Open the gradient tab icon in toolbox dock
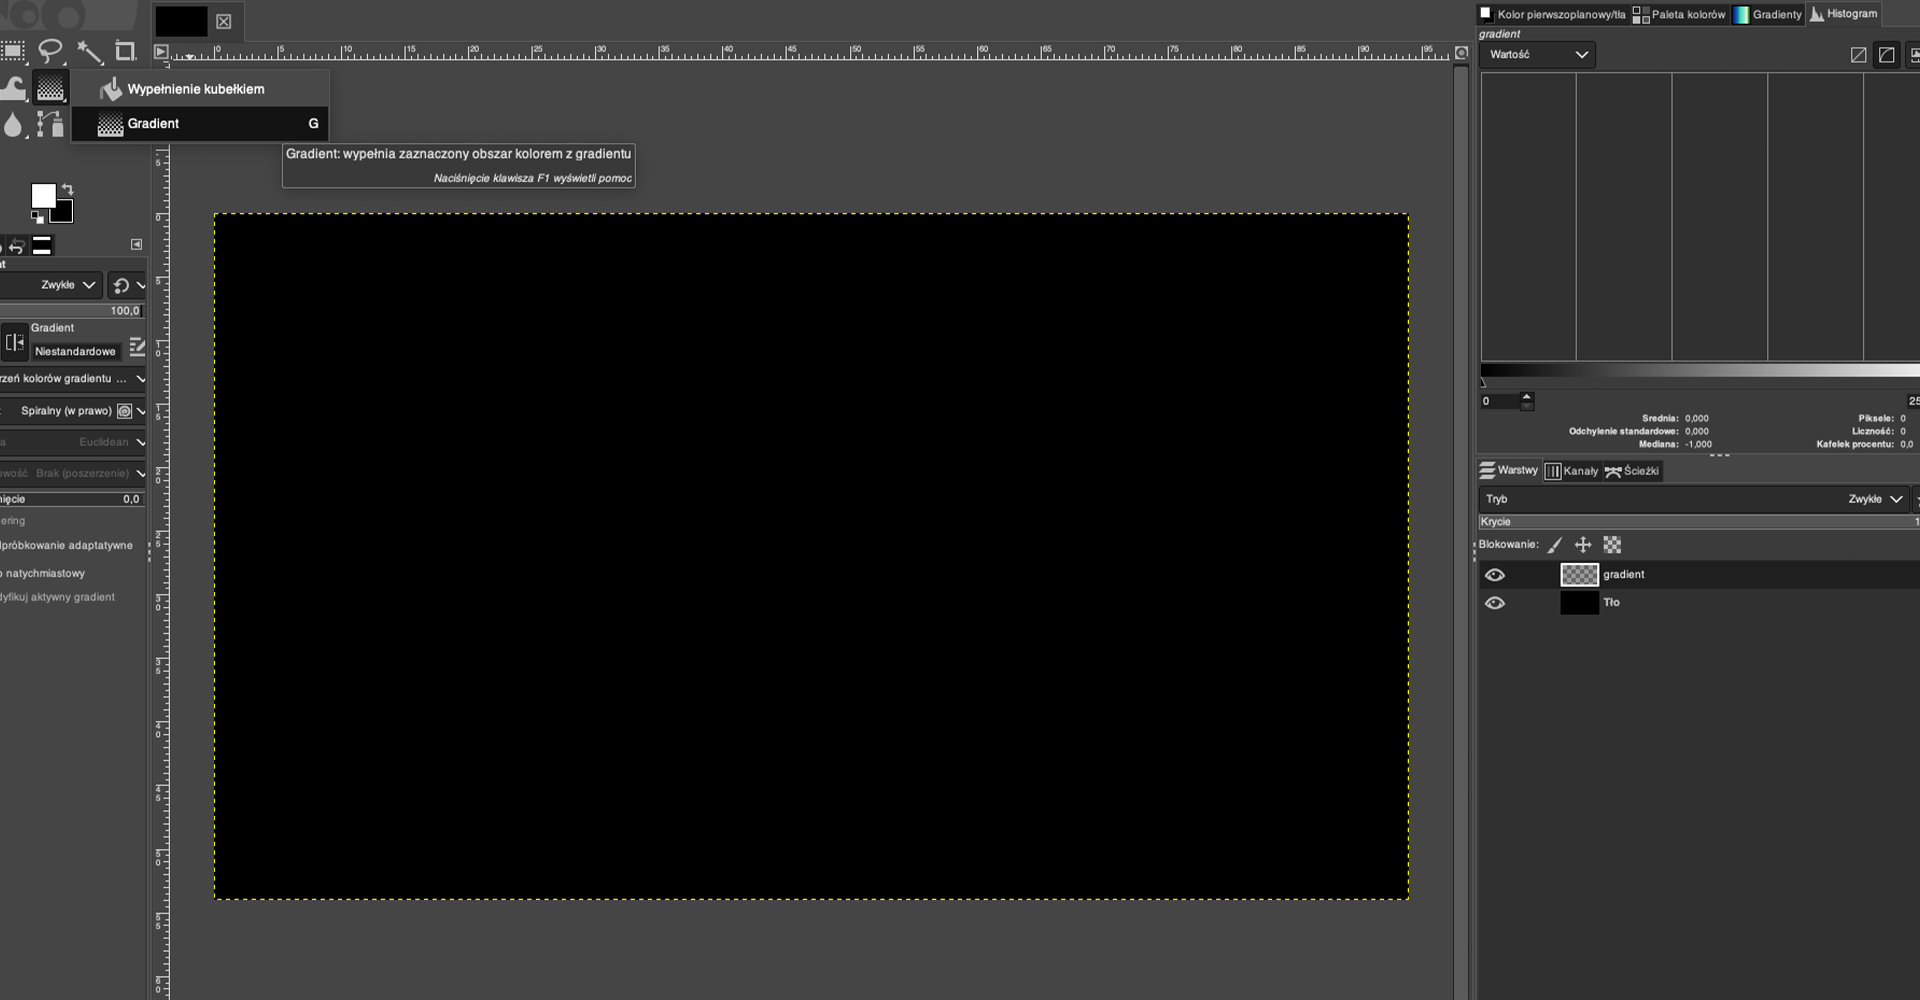 [x=42, y=246]
